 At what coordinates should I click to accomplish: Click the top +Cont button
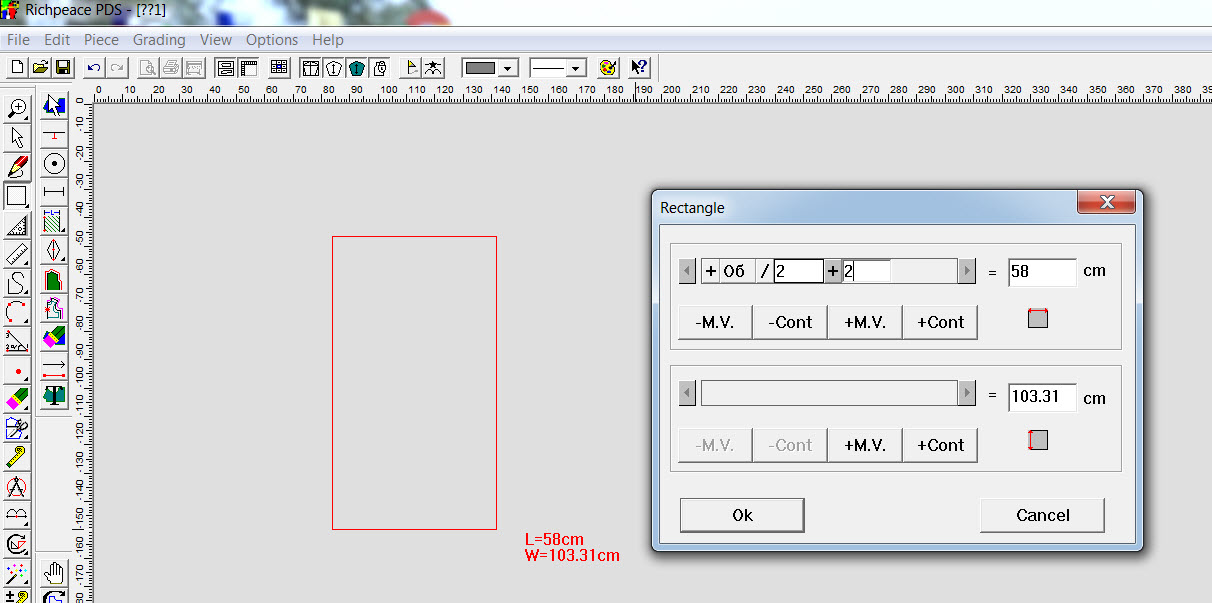[940, 322]
